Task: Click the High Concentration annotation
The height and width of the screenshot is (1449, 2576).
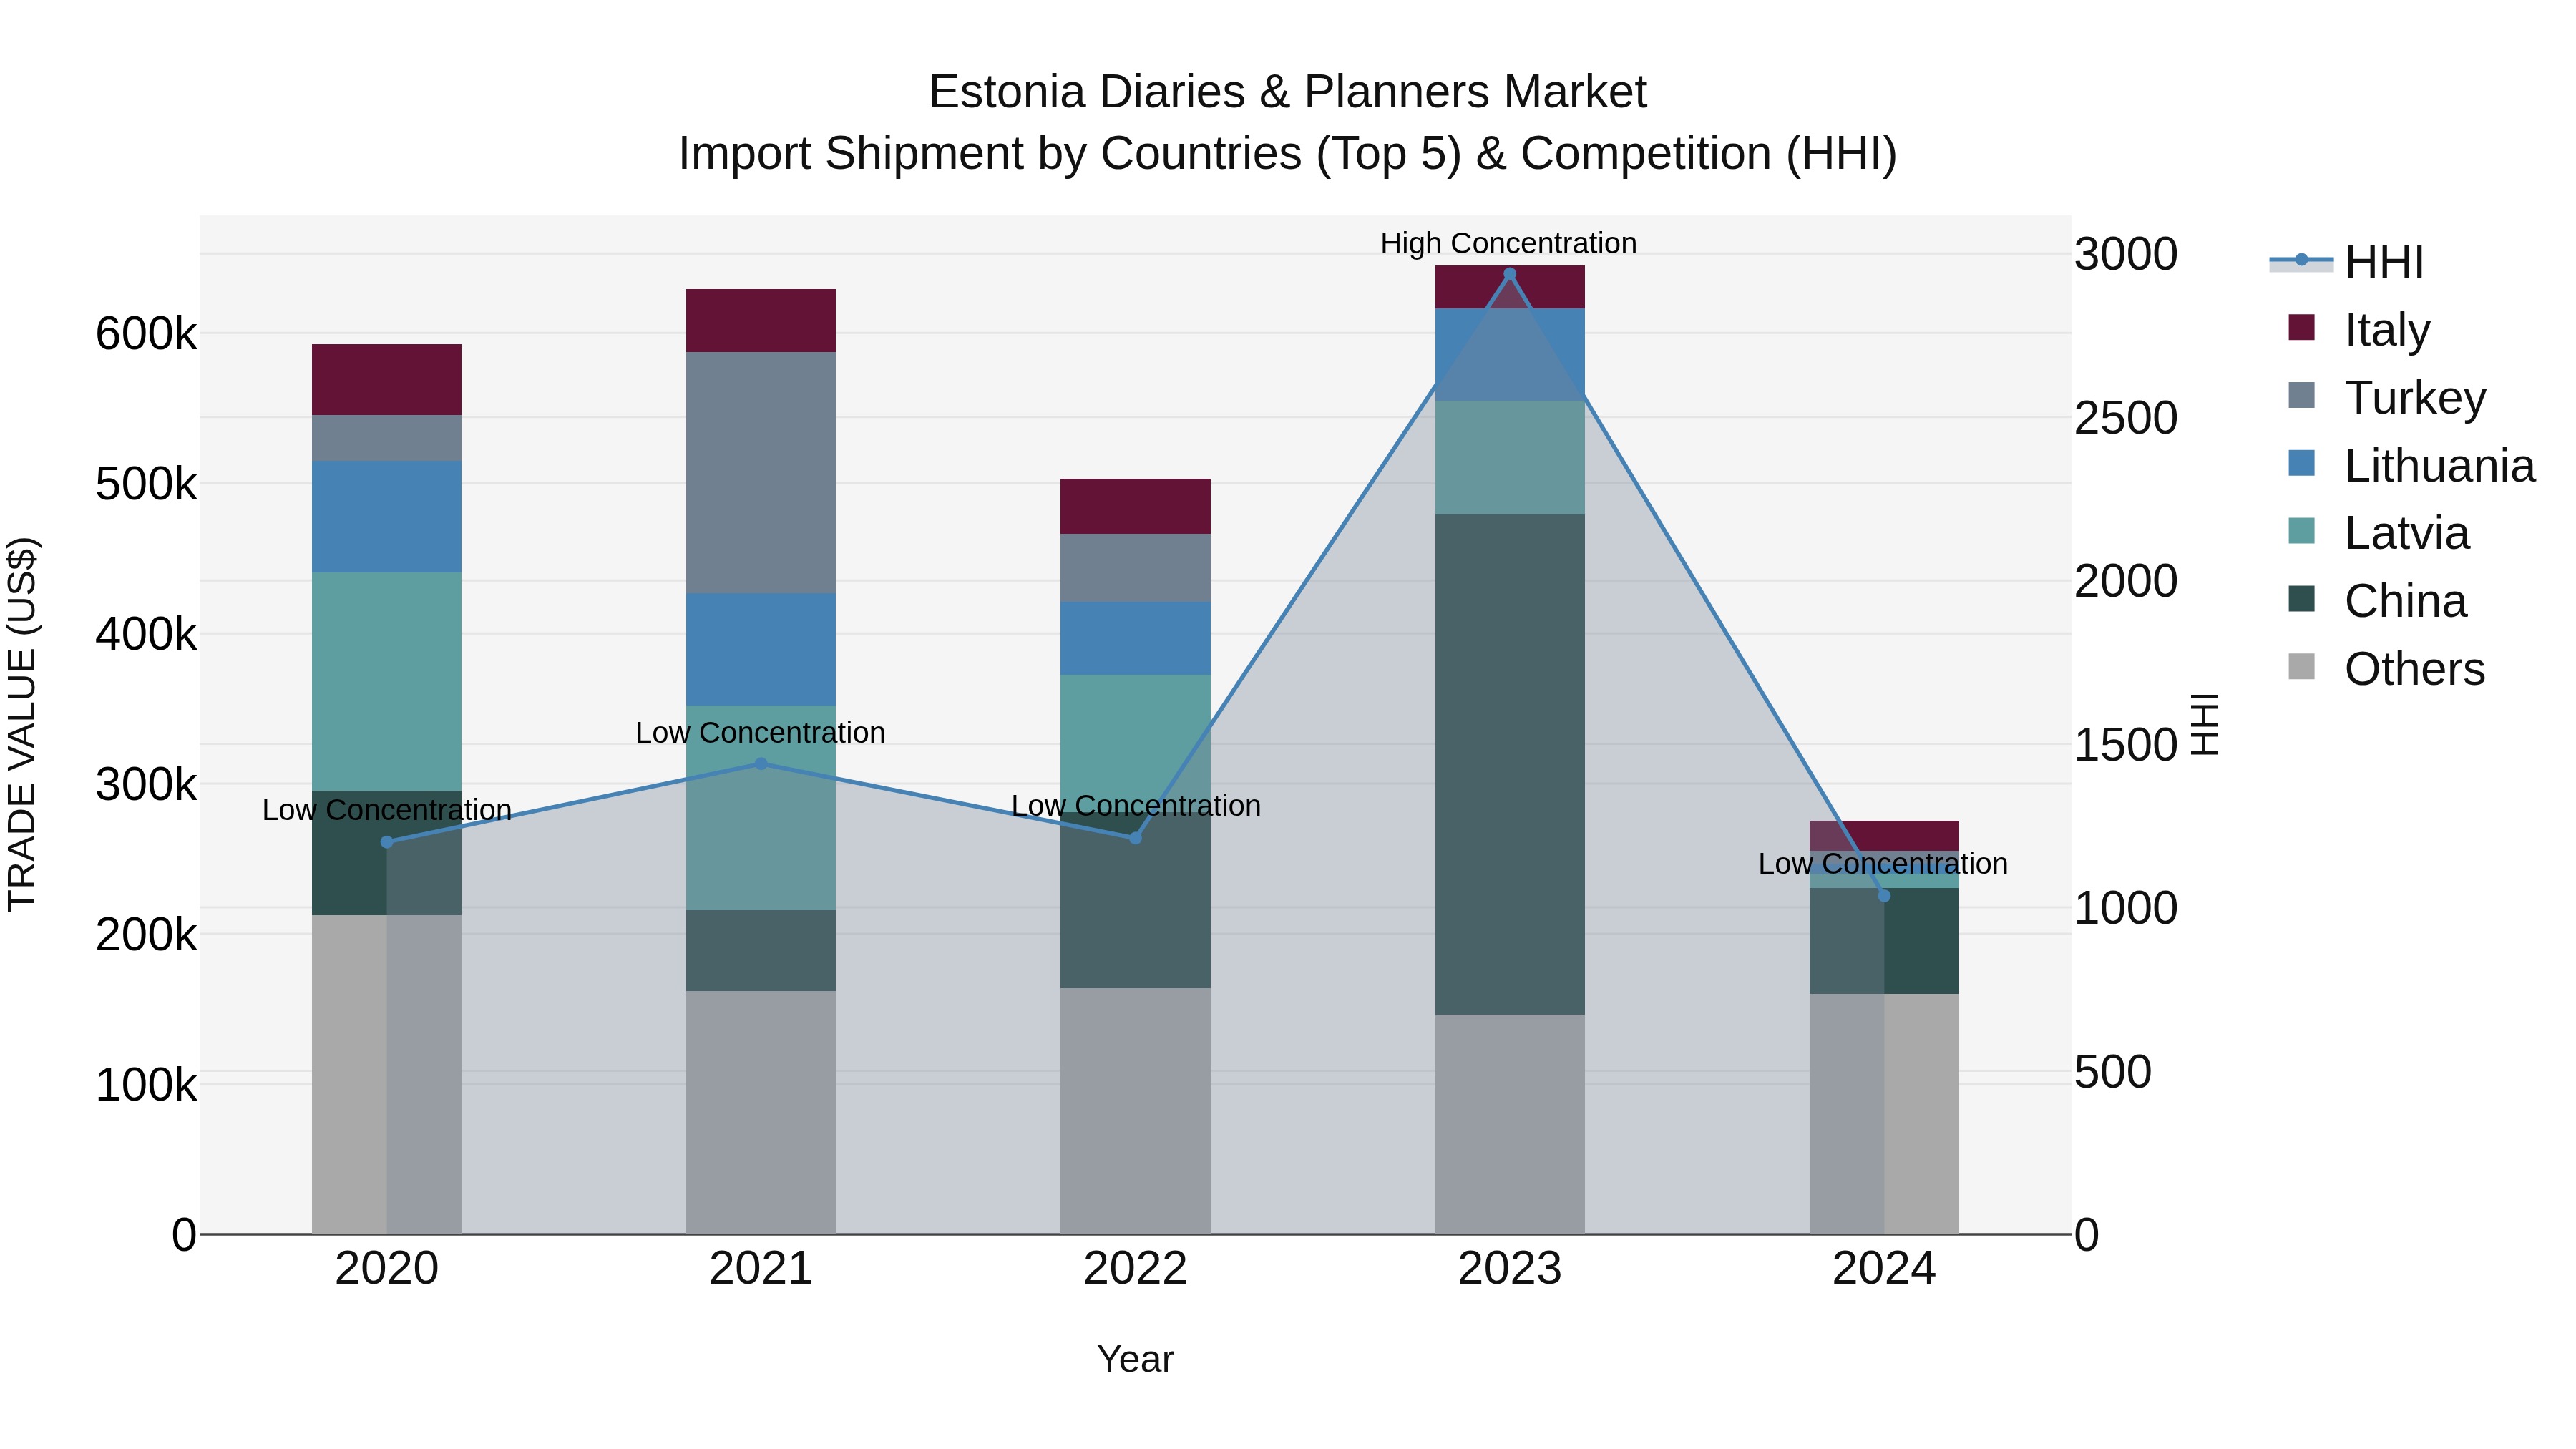Action: point(1509,243)
